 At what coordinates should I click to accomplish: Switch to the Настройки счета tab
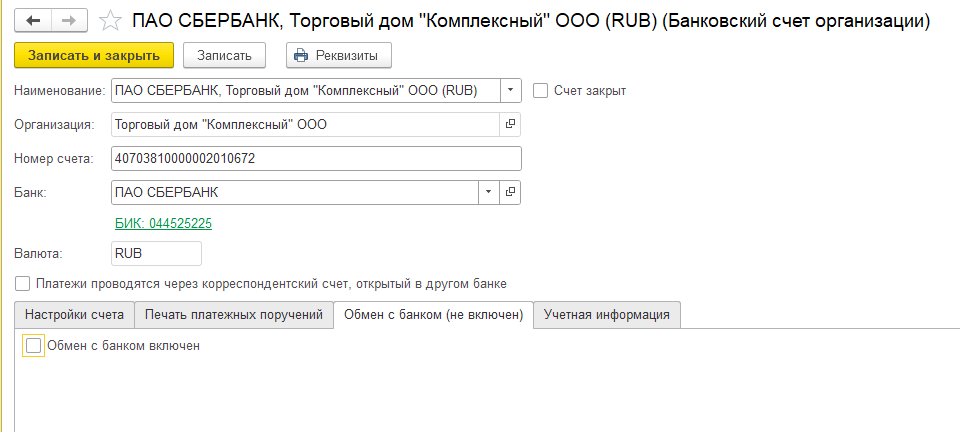coord(74,315)
